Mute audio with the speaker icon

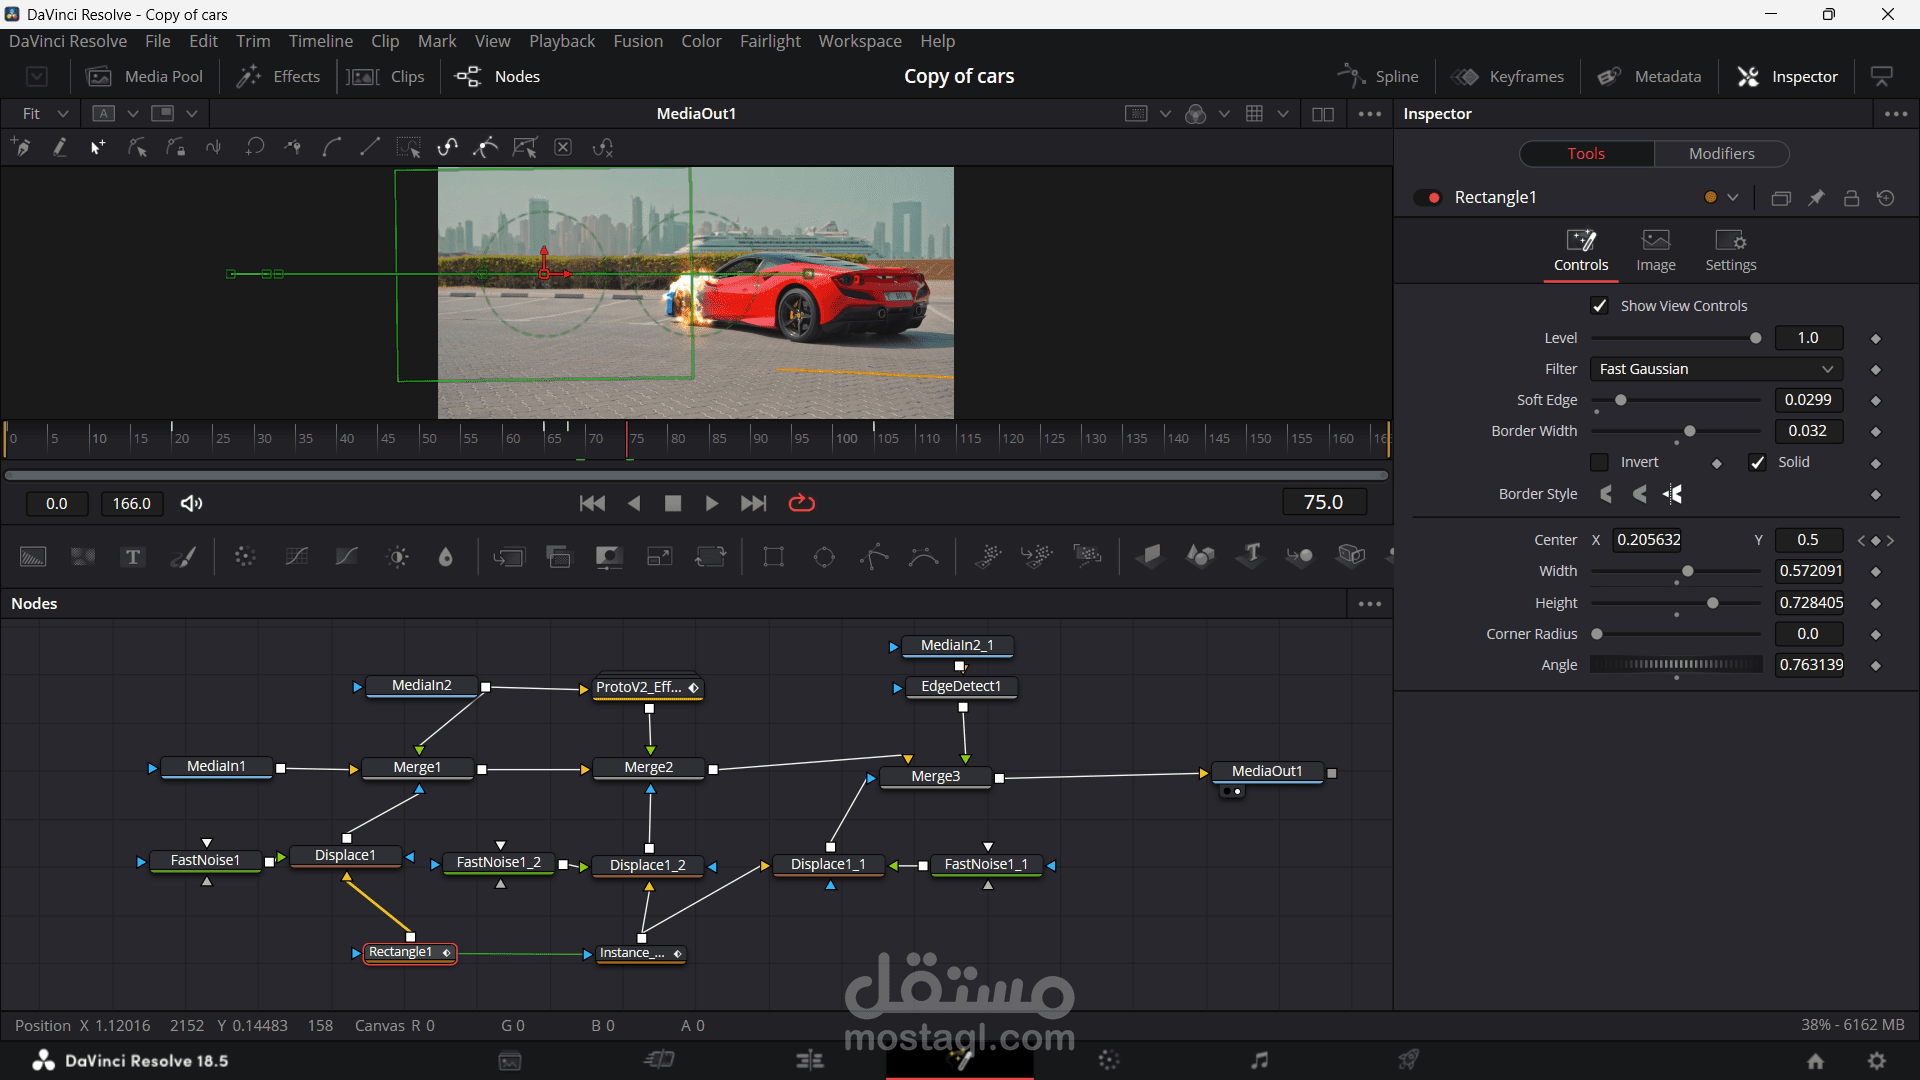click(x=191, y=503)
